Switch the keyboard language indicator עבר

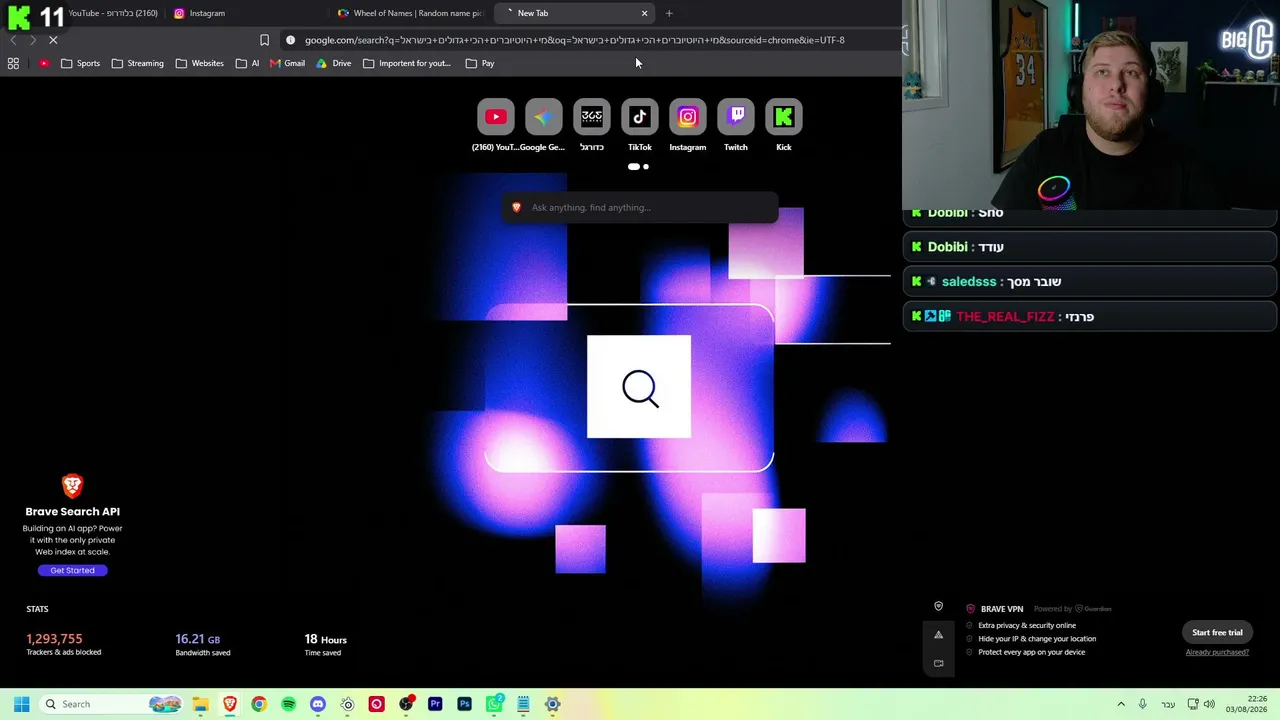[1168, 704]
